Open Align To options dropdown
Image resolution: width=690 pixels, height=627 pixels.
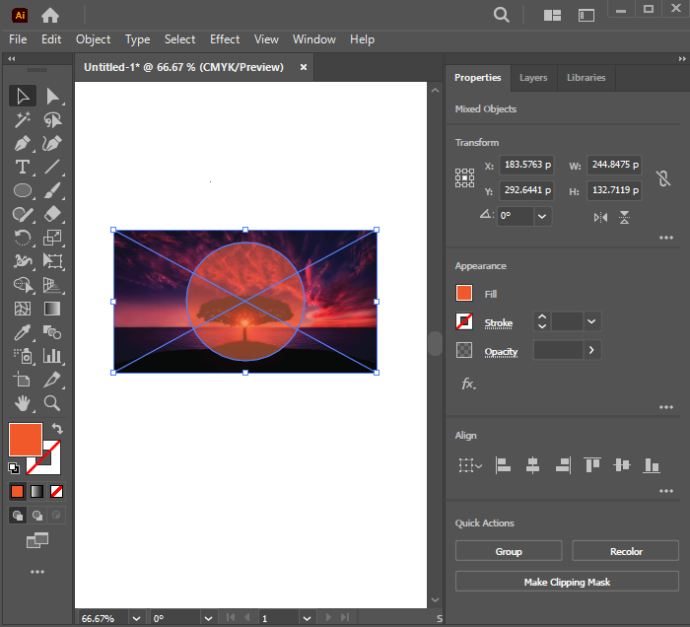pos(470,466)
